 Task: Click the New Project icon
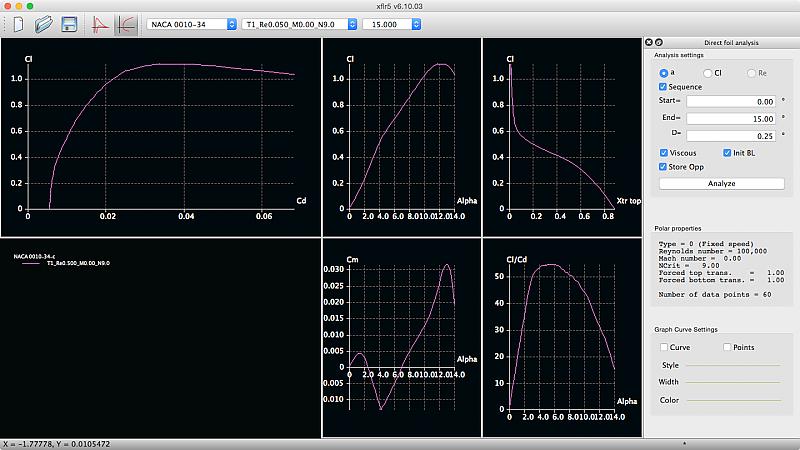[17, 23]
